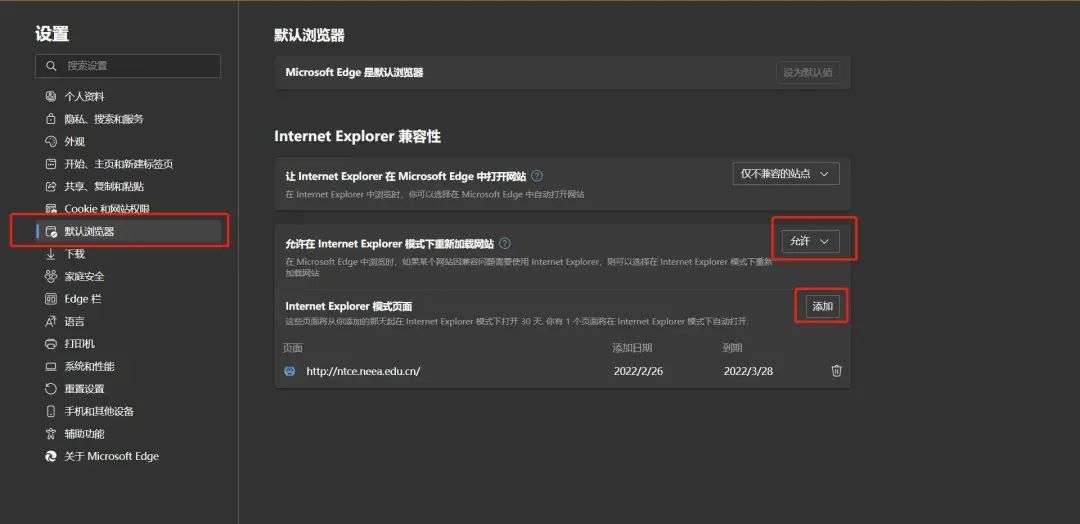Click the search settings input field
1080x524 pixels.
click(x=128, y=66)
